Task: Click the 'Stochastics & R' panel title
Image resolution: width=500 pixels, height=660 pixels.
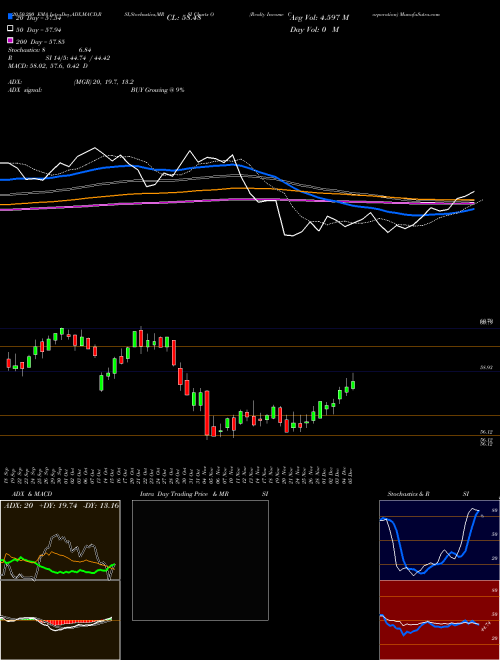Action: pos(408,494)
